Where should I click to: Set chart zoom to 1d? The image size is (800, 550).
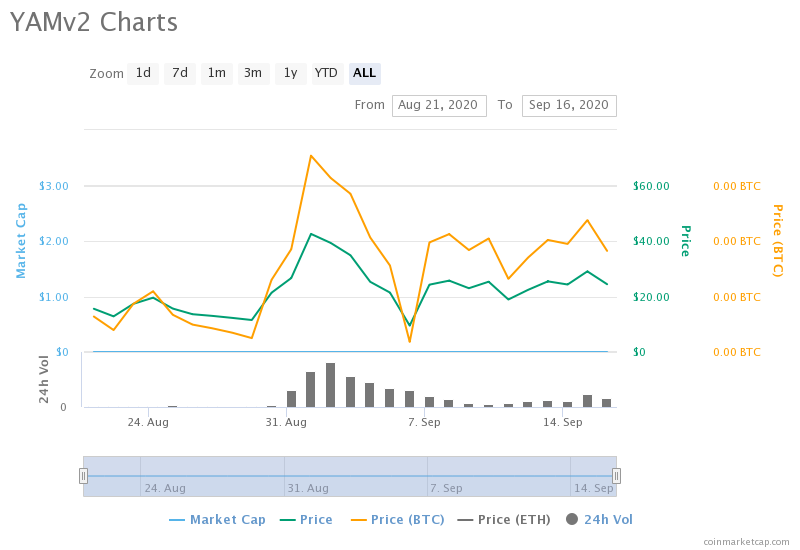click(143, 73)
